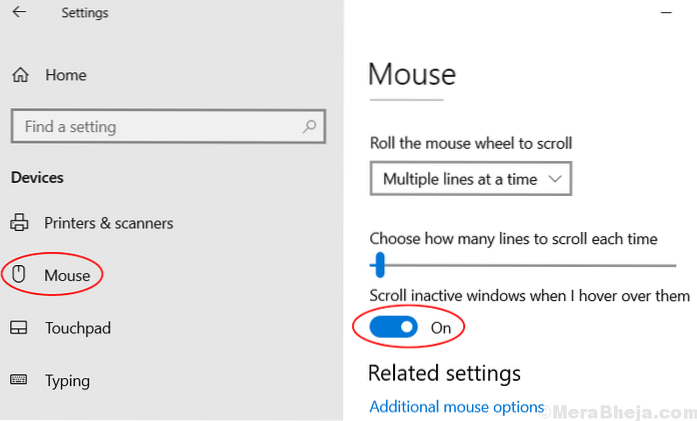
Task: Click the chevron arrow of scroll dropdown
Action: (x=557, y=179)
